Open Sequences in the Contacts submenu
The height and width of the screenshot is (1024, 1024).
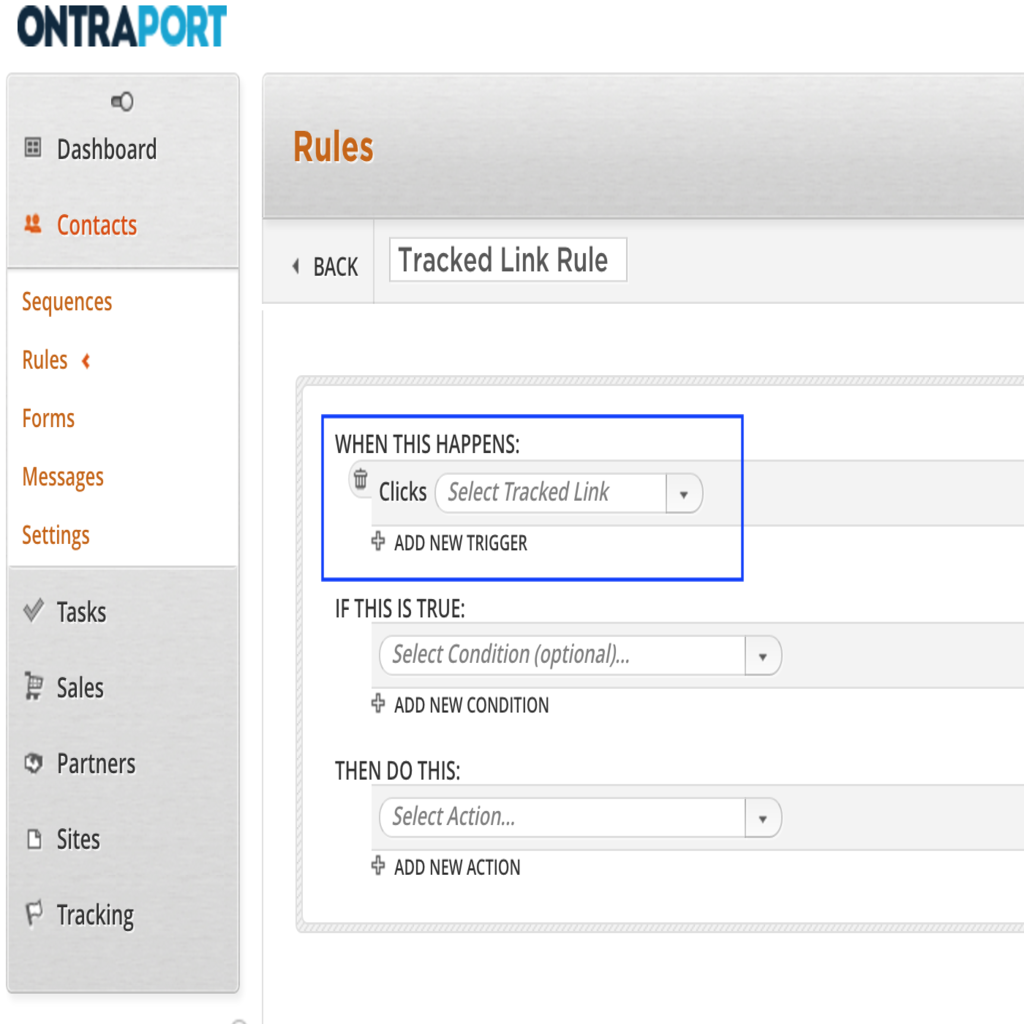click(67, 302)
